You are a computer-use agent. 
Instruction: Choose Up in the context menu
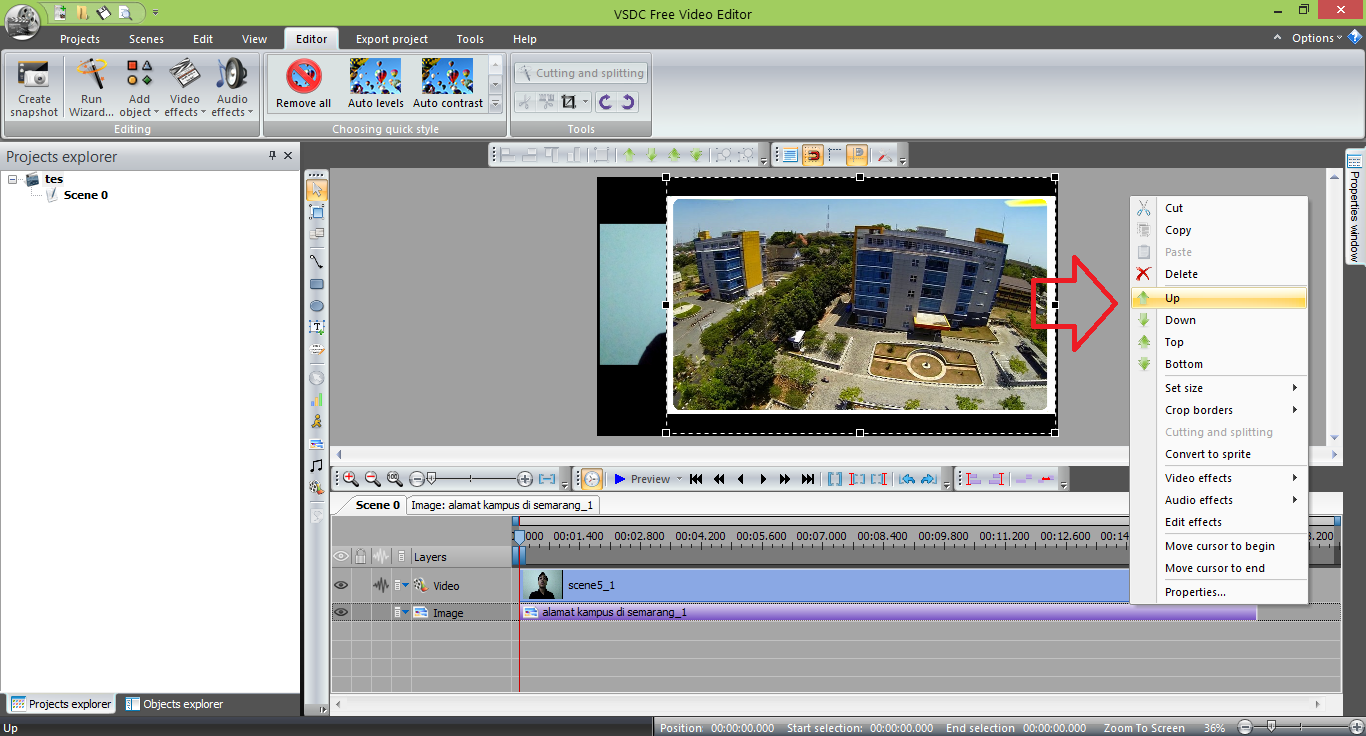tap(1219, 298)
